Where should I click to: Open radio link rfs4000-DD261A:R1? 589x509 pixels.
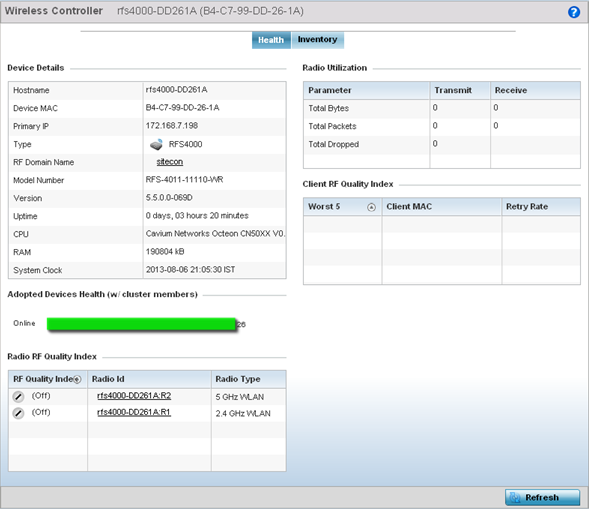pyautogui.click(x=134, y=412)
